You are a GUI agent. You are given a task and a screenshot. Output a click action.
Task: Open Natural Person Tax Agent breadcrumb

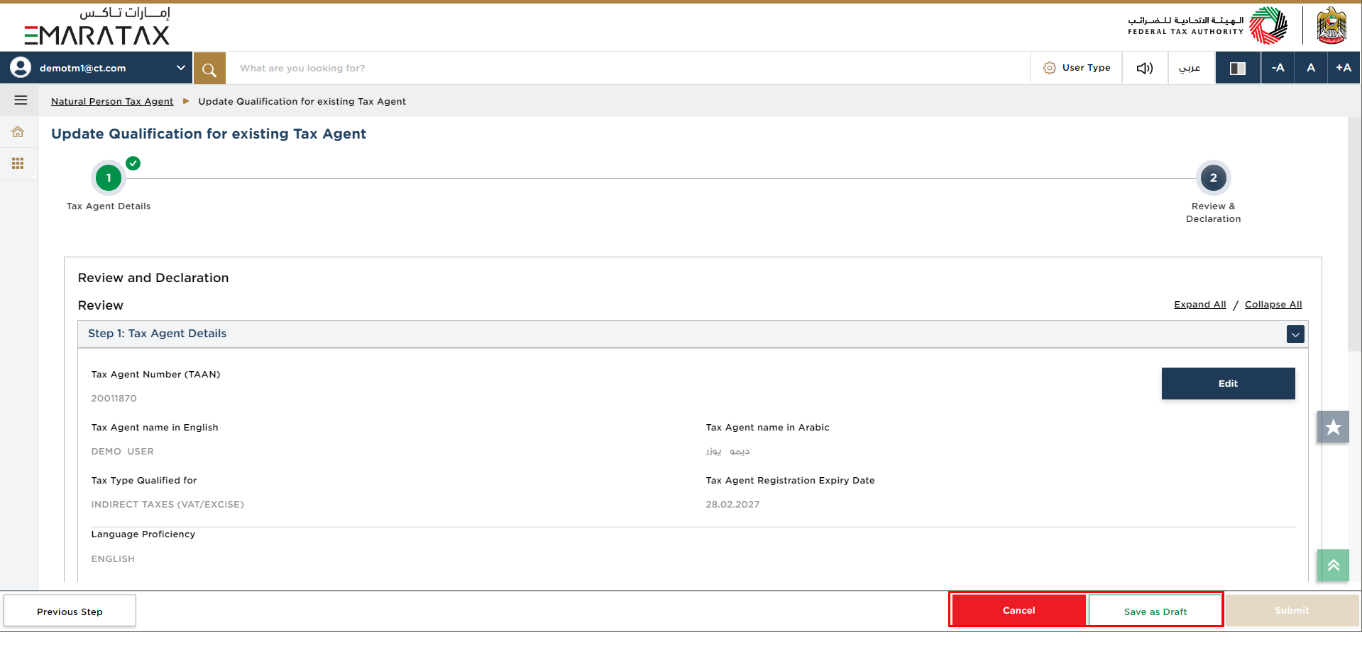[112, 101]
